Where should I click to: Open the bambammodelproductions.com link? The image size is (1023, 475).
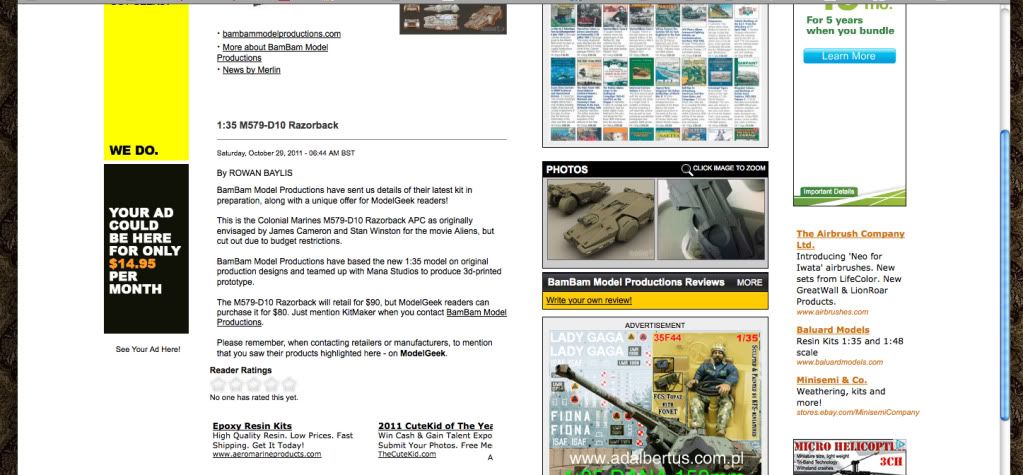pos(281,34)
